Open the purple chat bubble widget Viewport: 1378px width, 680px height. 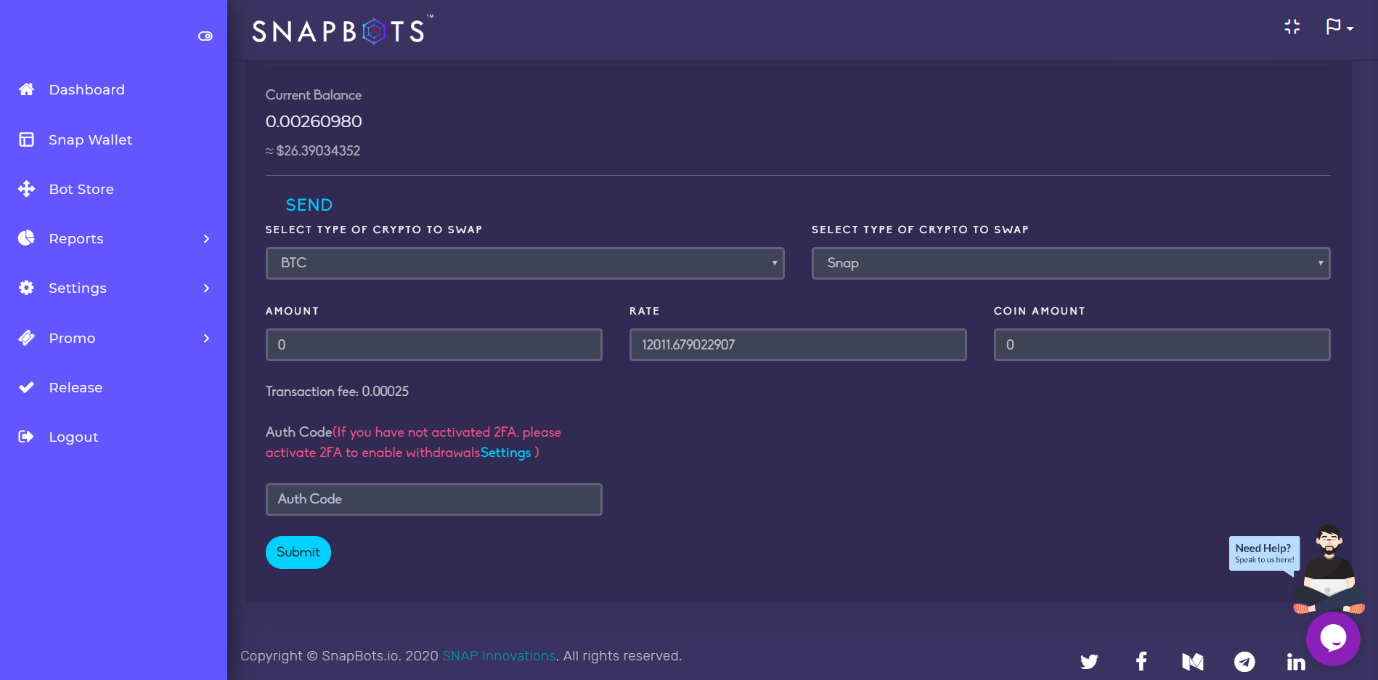(1333, 638)
